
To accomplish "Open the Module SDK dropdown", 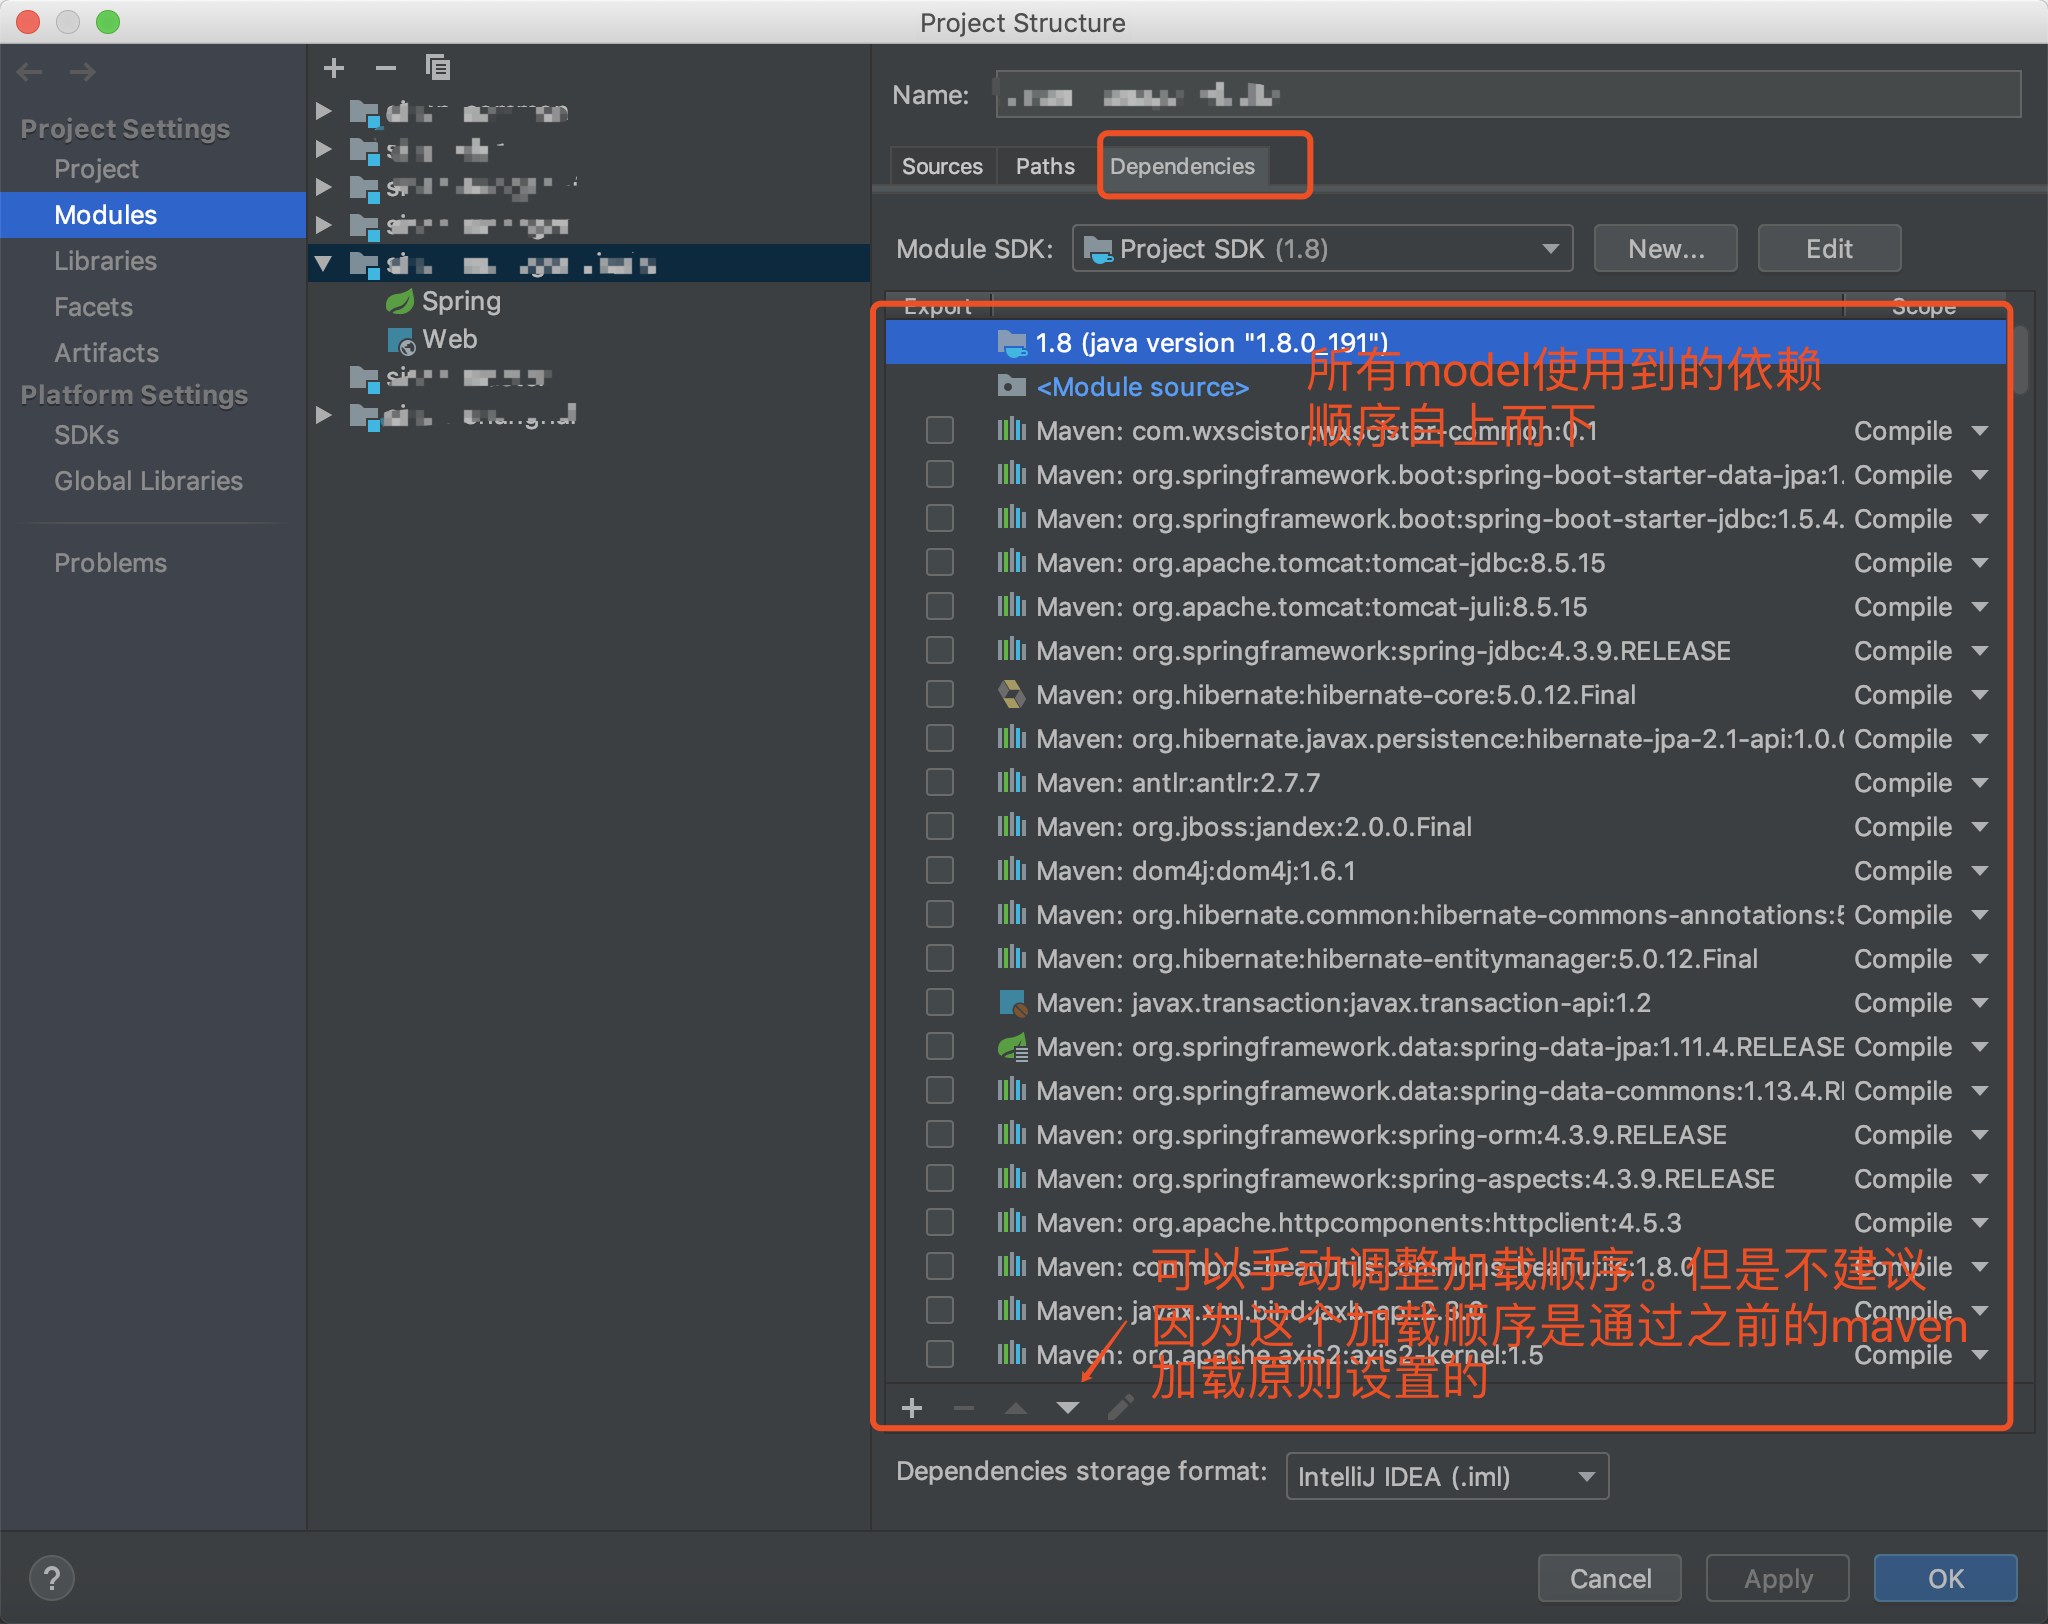I will pos(1322,249).
